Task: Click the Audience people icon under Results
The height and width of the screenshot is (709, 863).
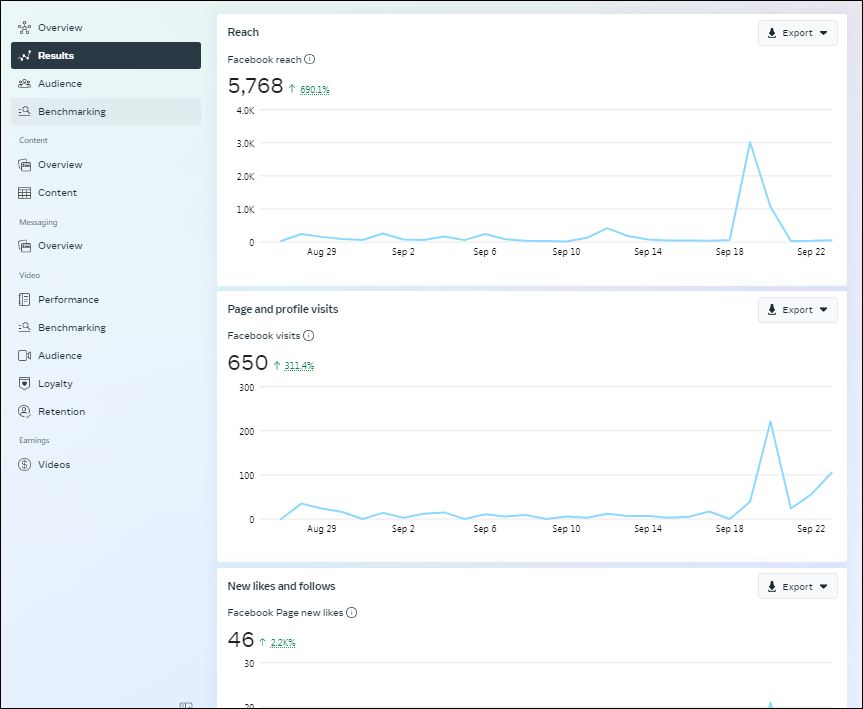Action: coord(24,84)
